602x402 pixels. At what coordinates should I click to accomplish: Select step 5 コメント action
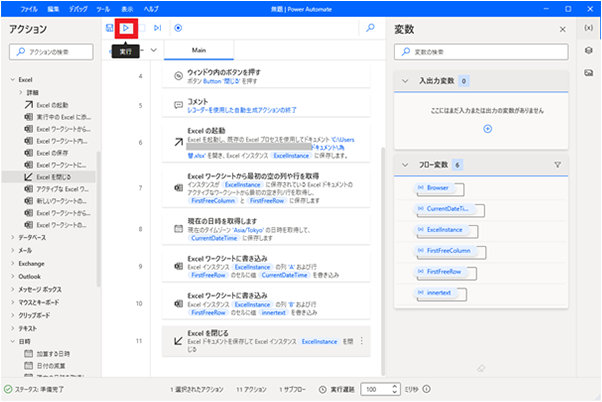(266, 106)
